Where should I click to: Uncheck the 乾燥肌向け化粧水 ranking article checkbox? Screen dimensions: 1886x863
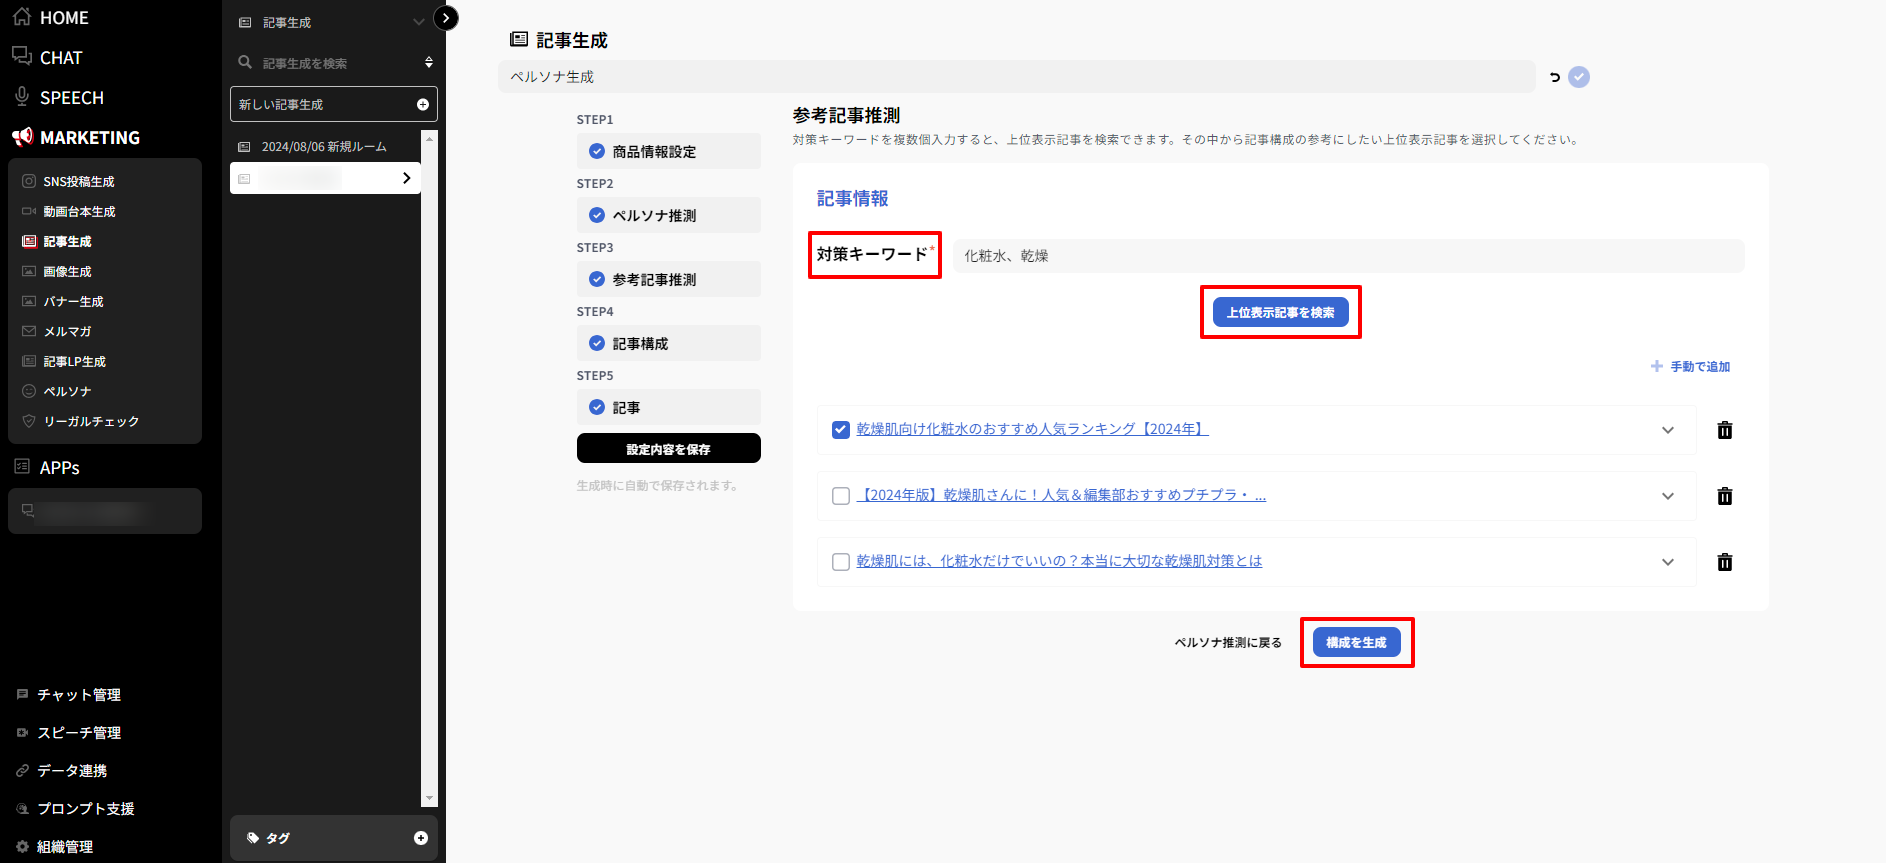click(x=841, y=430)
